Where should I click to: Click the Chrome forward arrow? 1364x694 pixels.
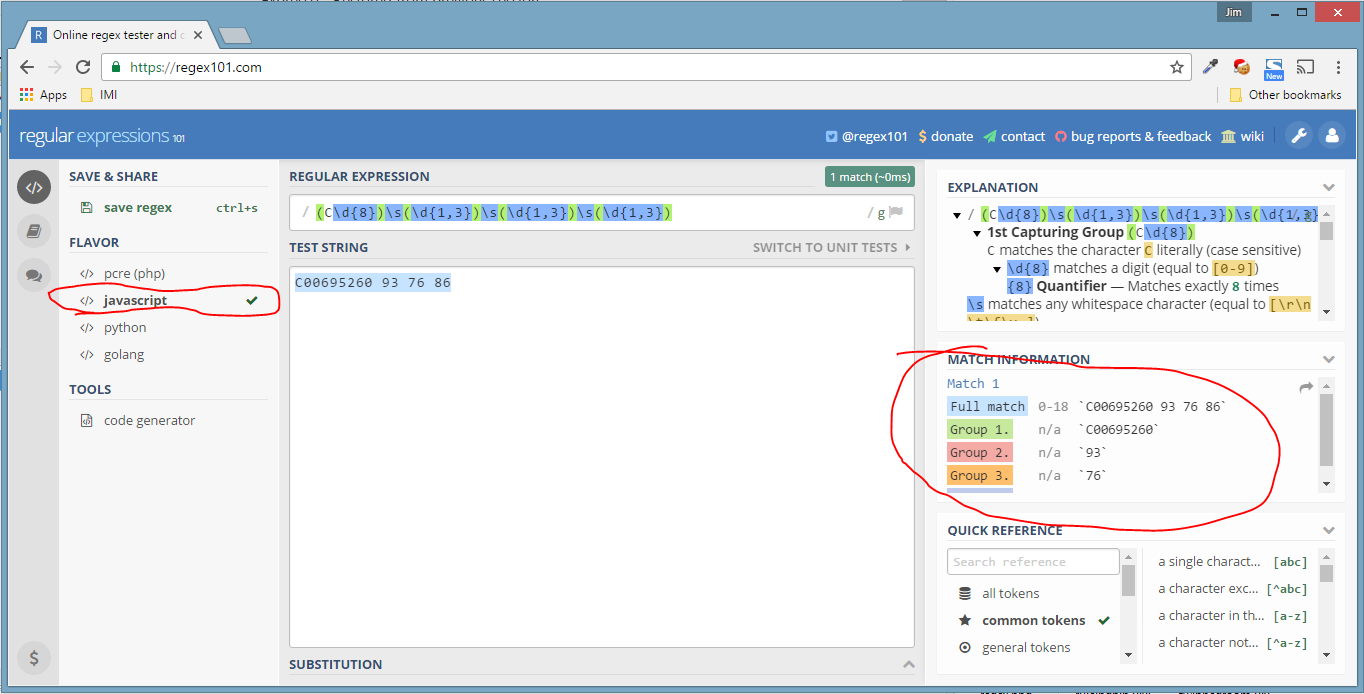pyautogui.click(x=55, y=67)
